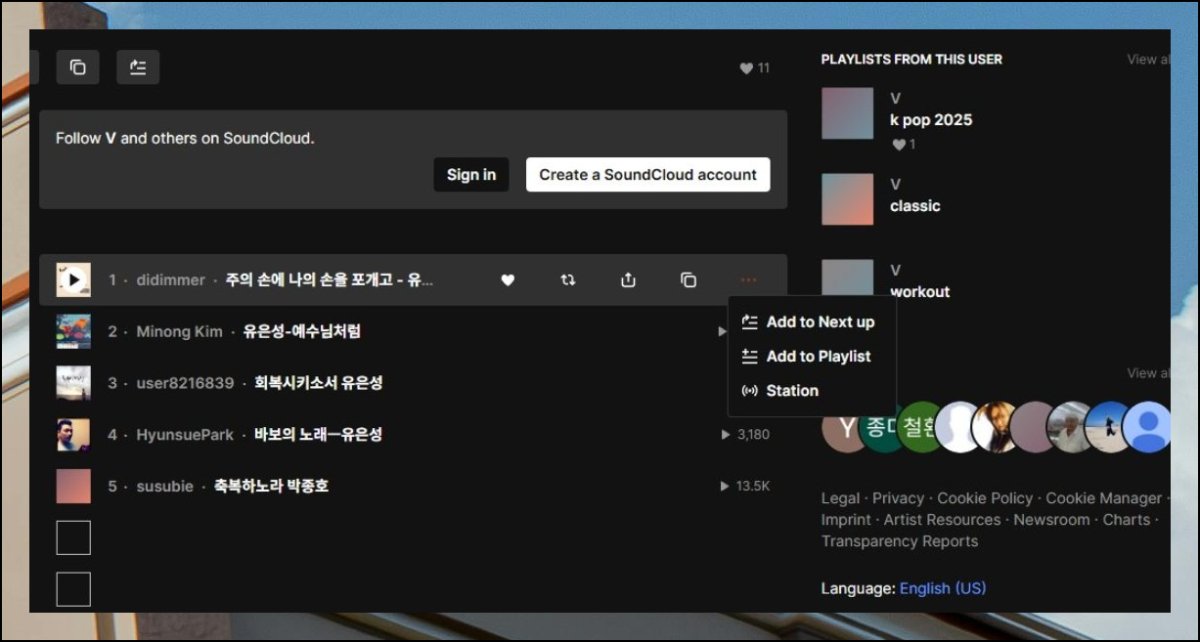Click the Add to Next up toolbar button

tap(138, 67)
